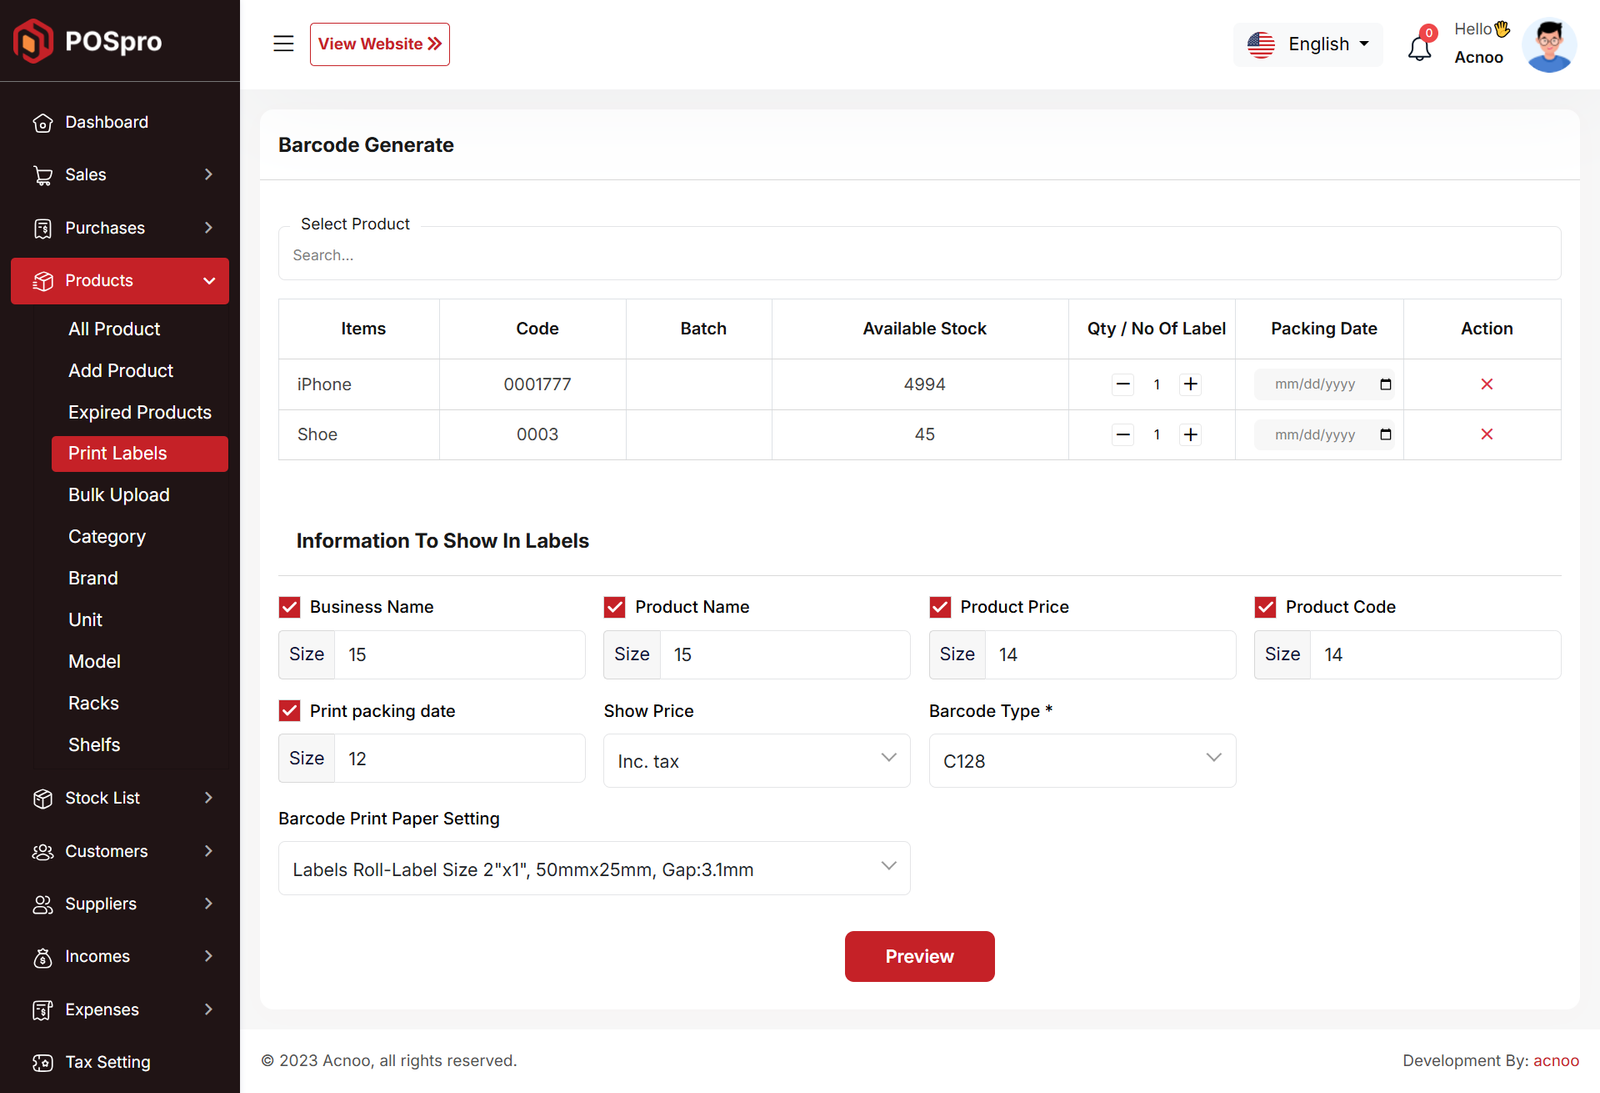The width and height of the screenshot is (1600, 1093).
Task: Uncheck the Business Name checkbox
Action: 290,607
